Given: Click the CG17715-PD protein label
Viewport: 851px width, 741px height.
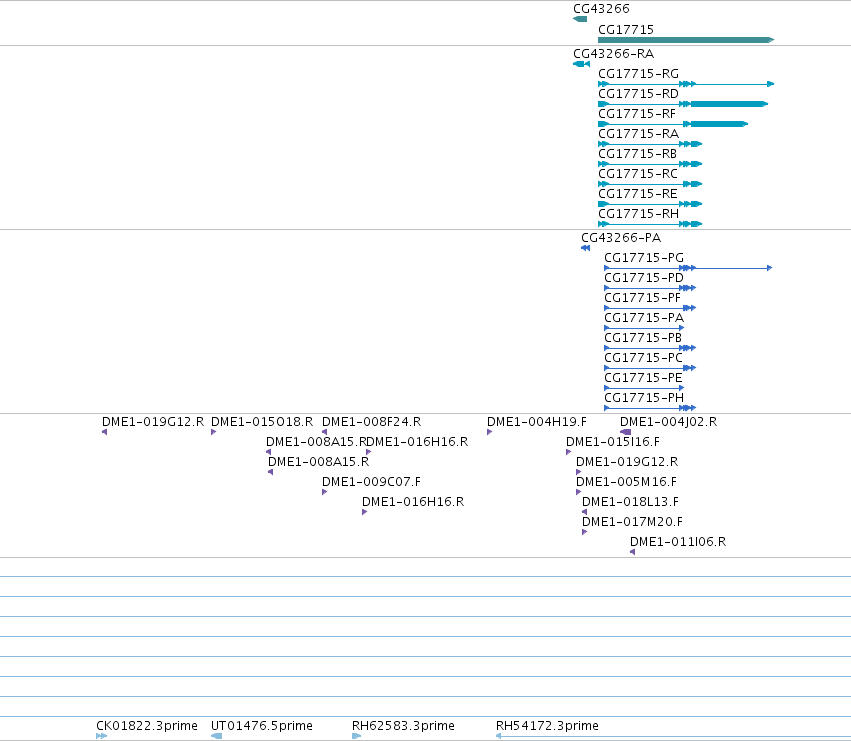Looking at the screenshot, I should pyautogui.click(x=644, y=278).
